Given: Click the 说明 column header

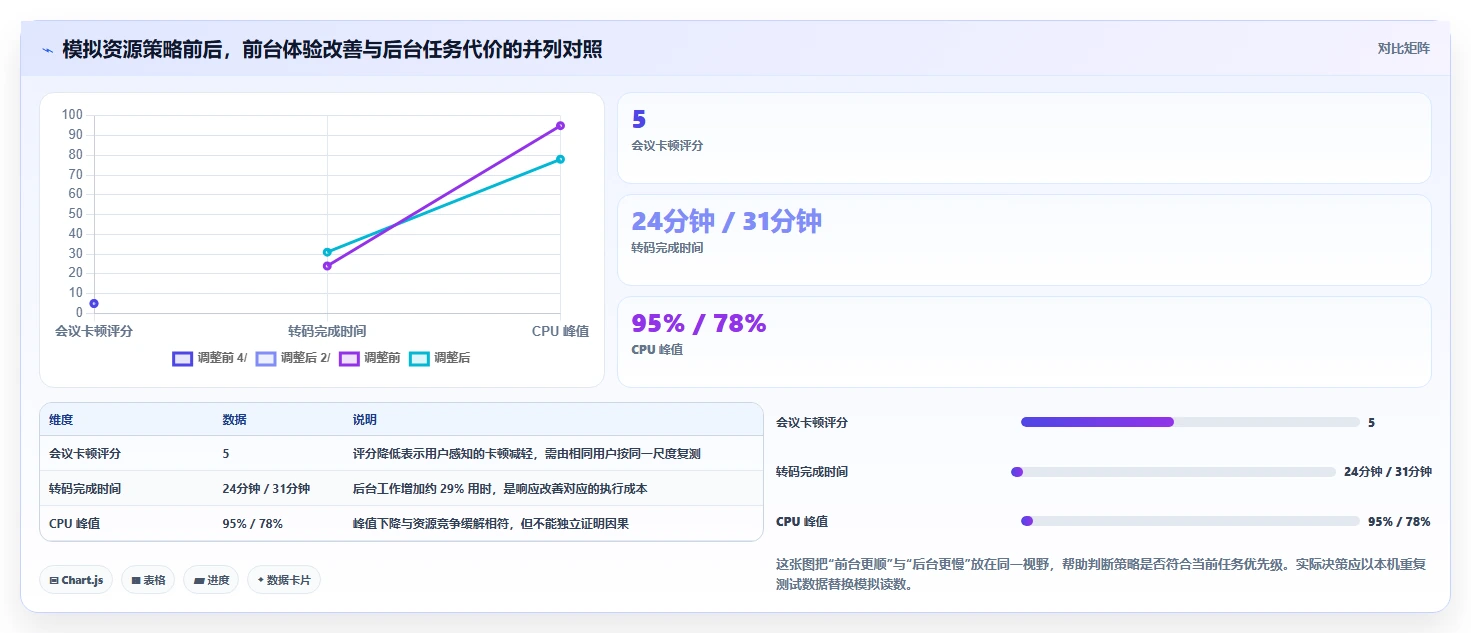Looking at the screenshot, I should click(365, 420).
